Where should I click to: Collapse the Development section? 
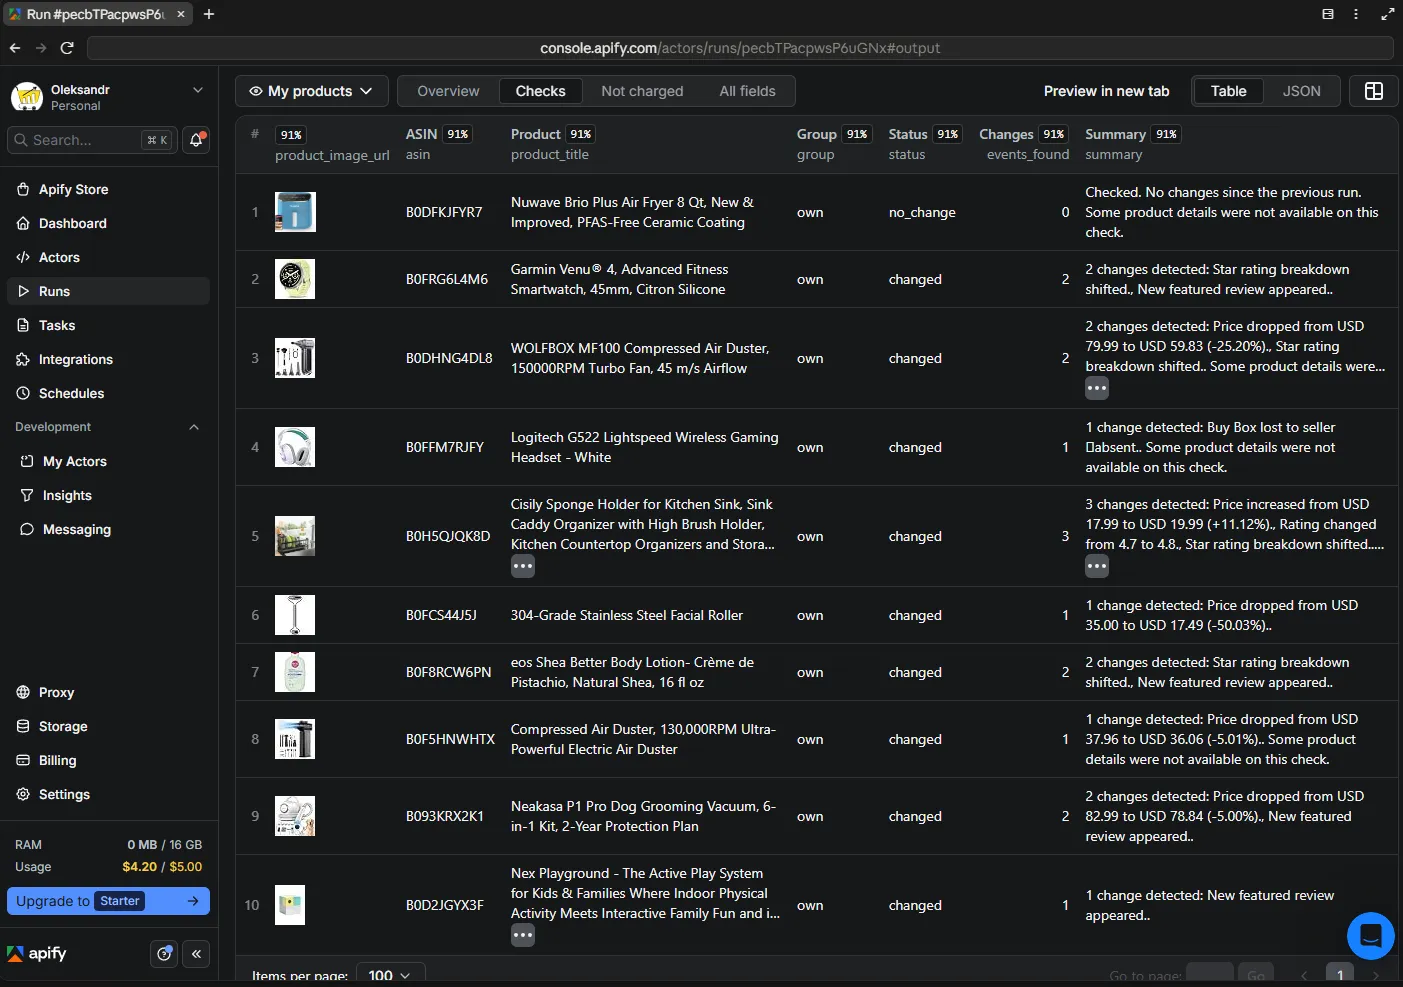[194, 427]
